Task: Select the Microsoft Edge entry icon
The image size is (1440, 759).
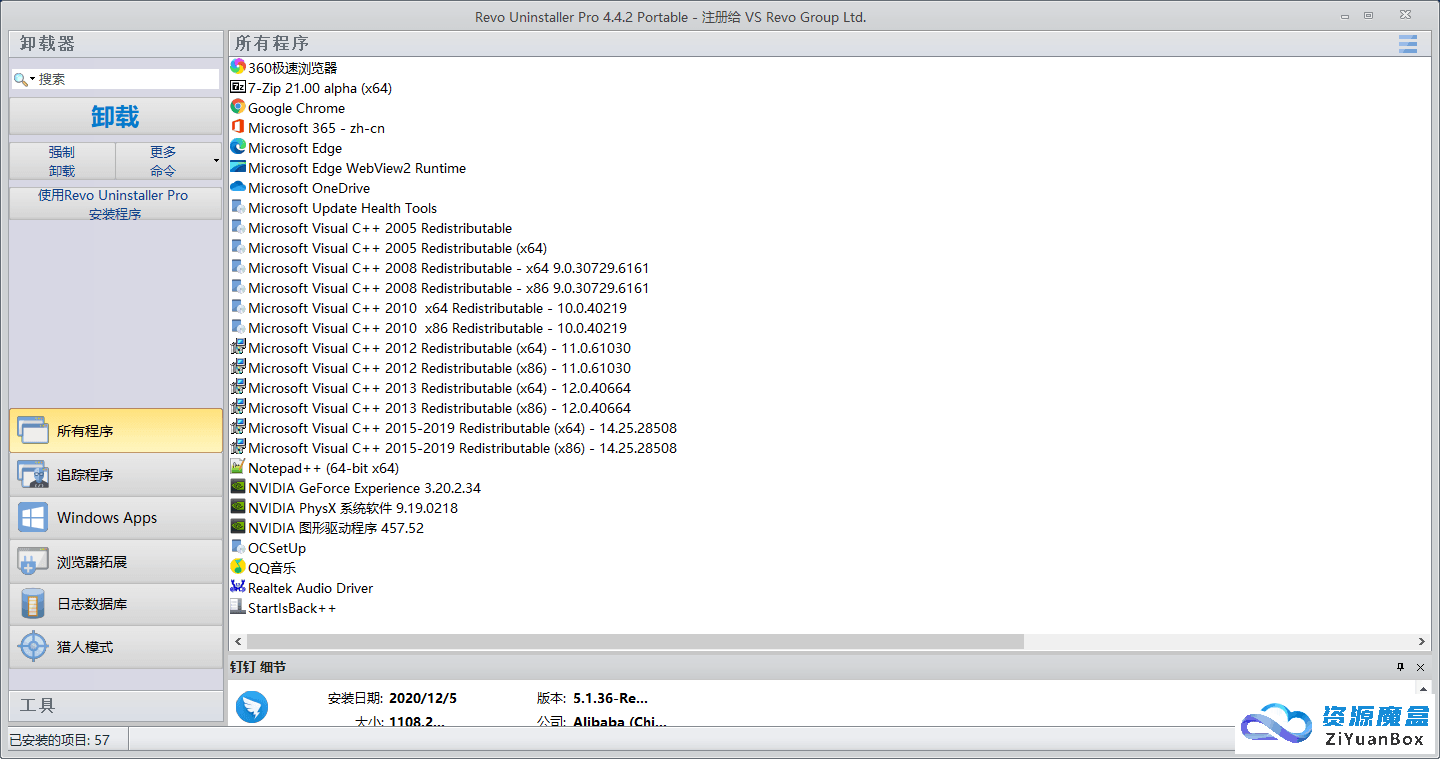Action: click(238, 147)
